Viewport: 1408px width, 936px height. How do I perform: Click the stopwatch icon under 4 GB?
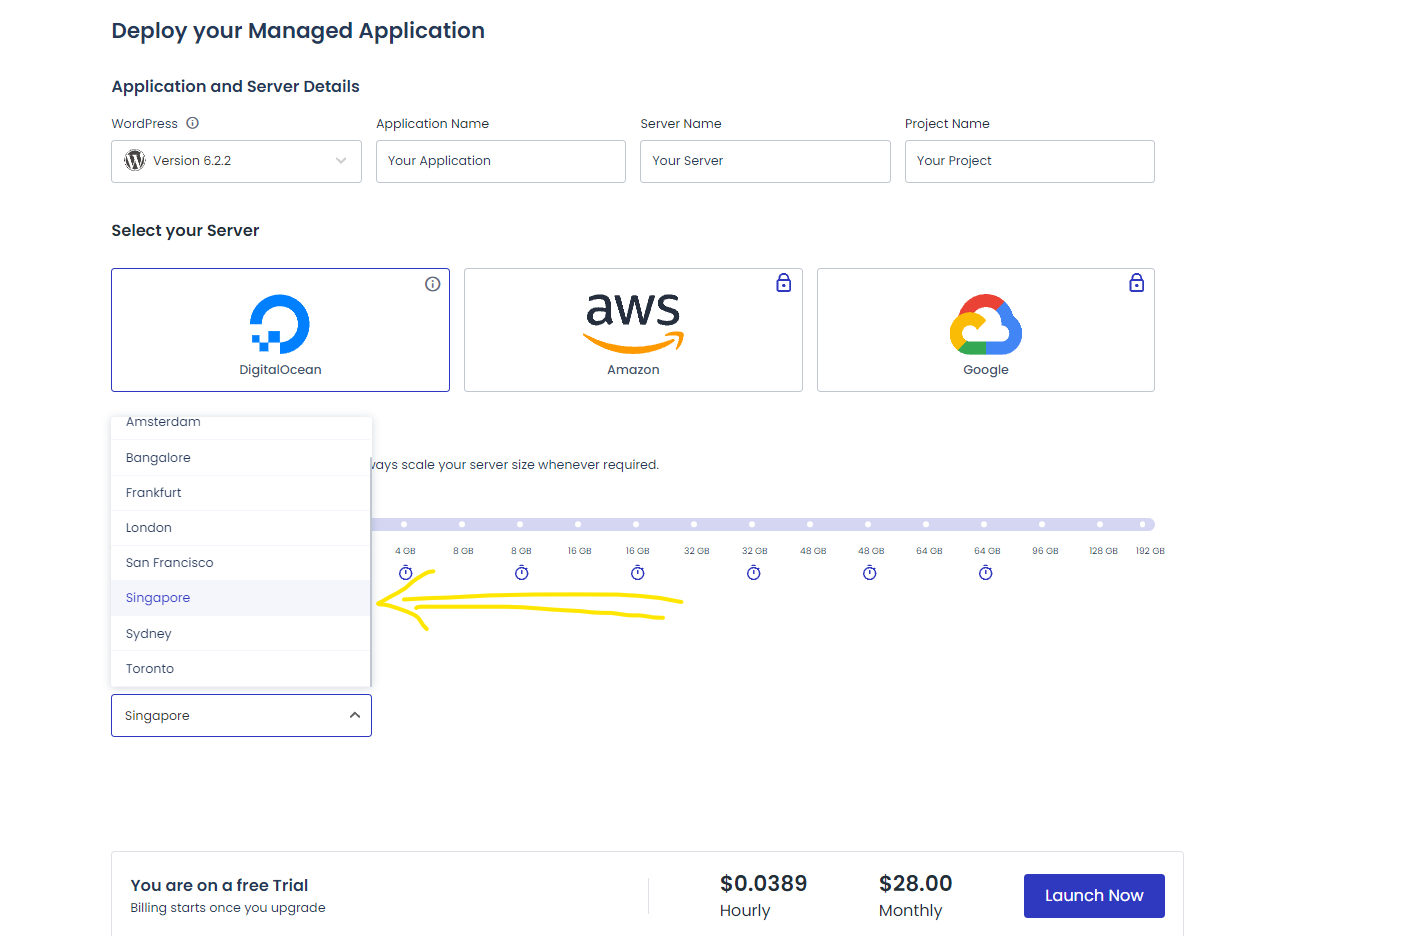click(406, 573)
